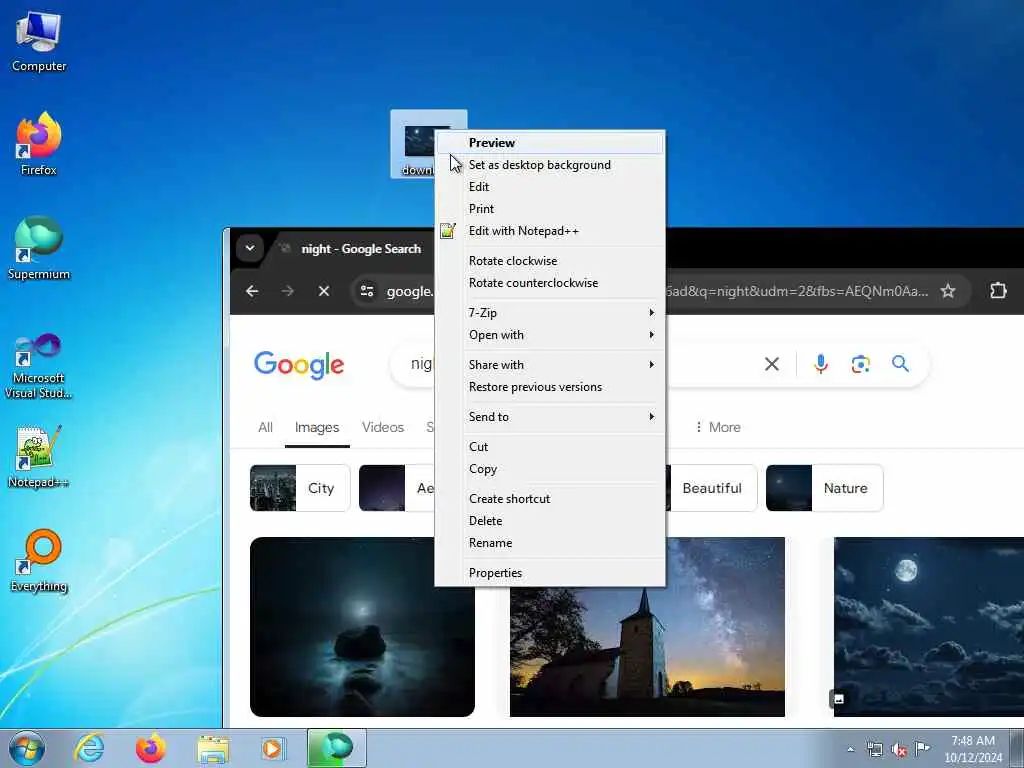
Task: Filter images by City chip
Action: pos(300,488)
